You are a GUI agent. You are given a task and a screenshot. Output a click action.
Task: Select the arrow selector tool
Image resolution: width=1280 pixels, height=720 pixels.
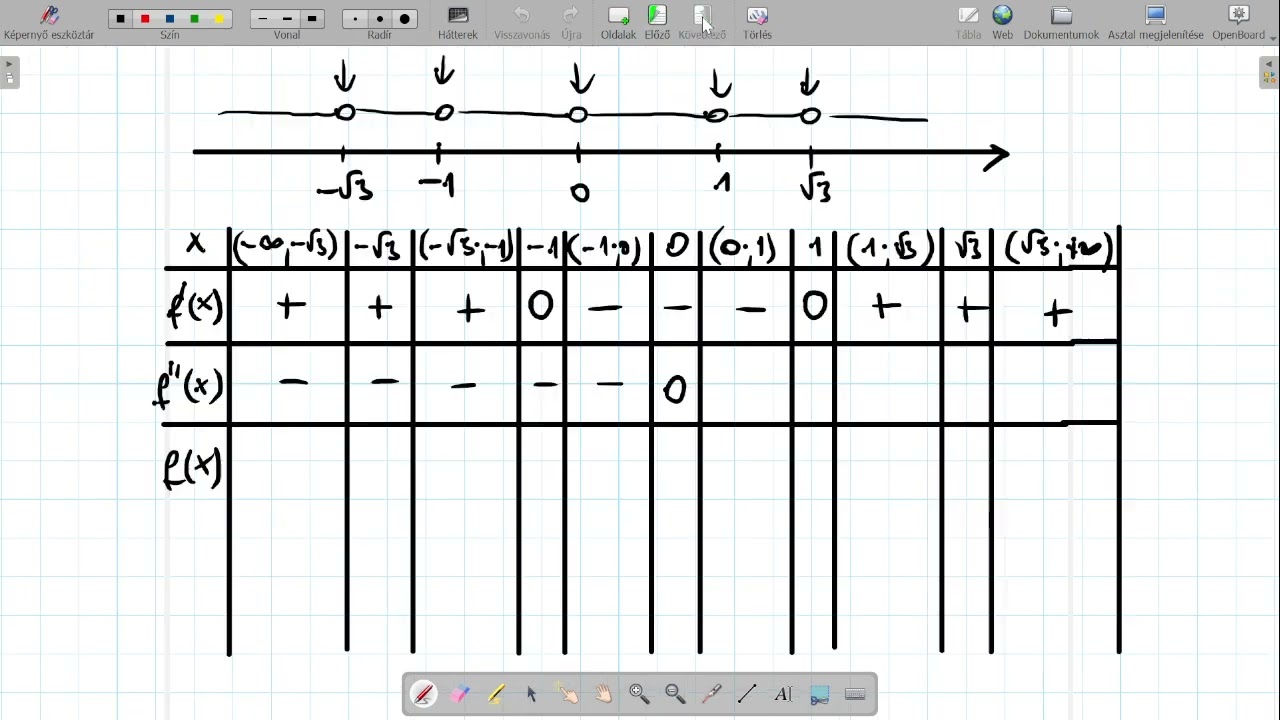point(531,694)
